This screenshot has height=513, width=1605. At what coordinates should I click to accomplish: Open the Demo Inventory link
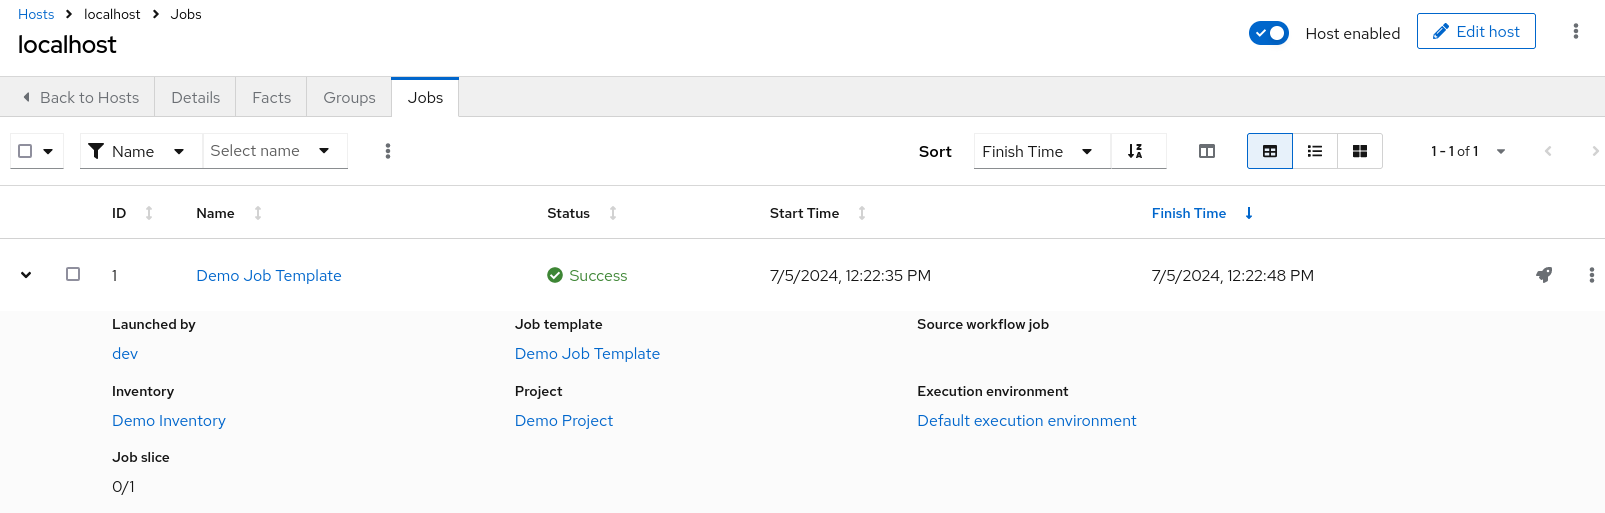[x=169, y=421]
